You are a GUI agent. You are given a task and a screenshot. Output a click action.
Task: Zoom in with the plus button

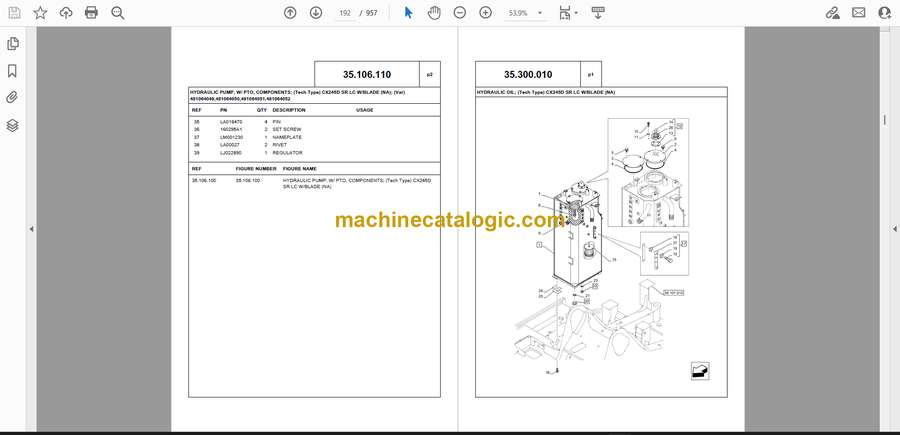(x=486, y=13)
